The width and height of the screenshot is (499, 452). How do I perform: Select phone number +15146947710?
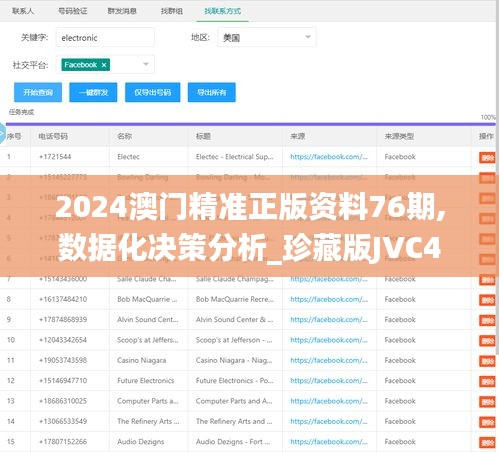coord(63,381)
